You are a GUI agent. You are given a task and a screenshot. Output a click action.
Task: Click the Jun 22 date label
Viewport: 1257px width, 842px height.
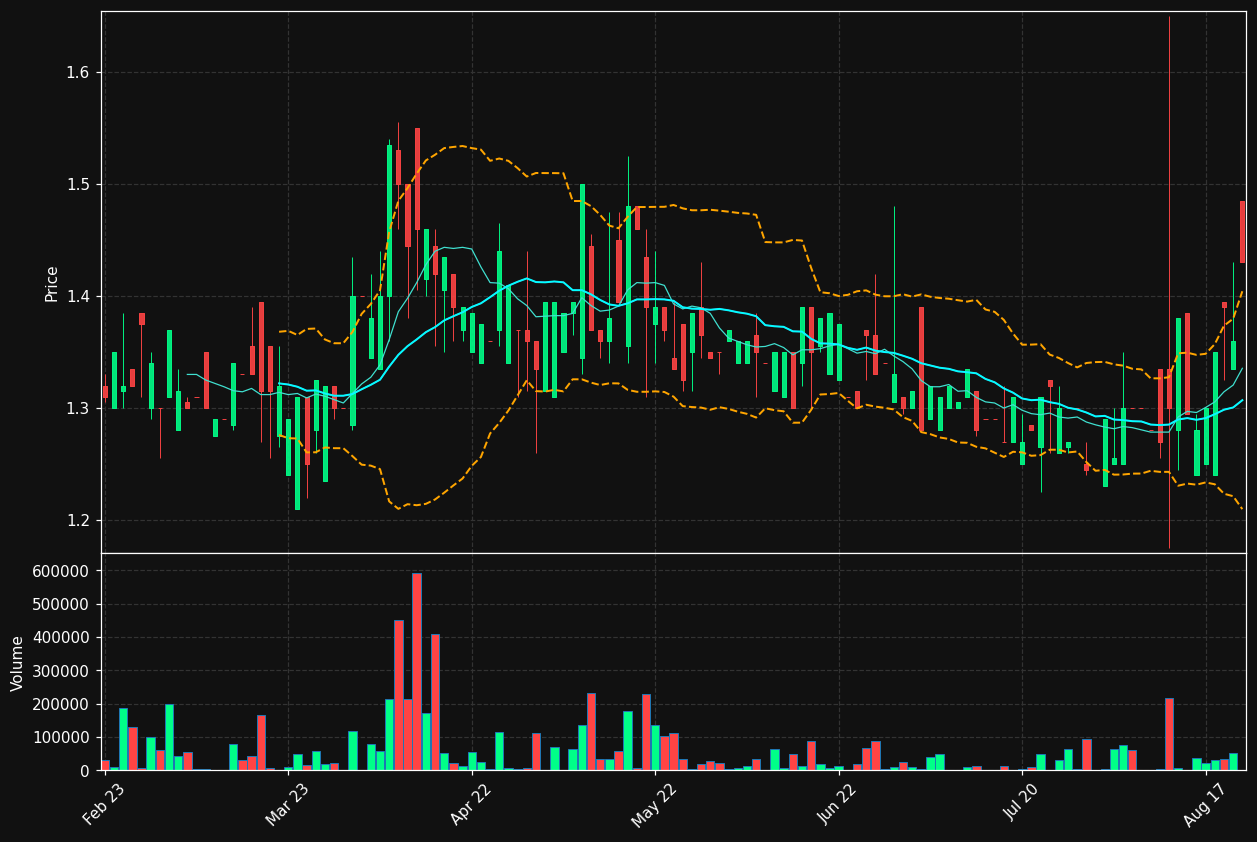838,804
